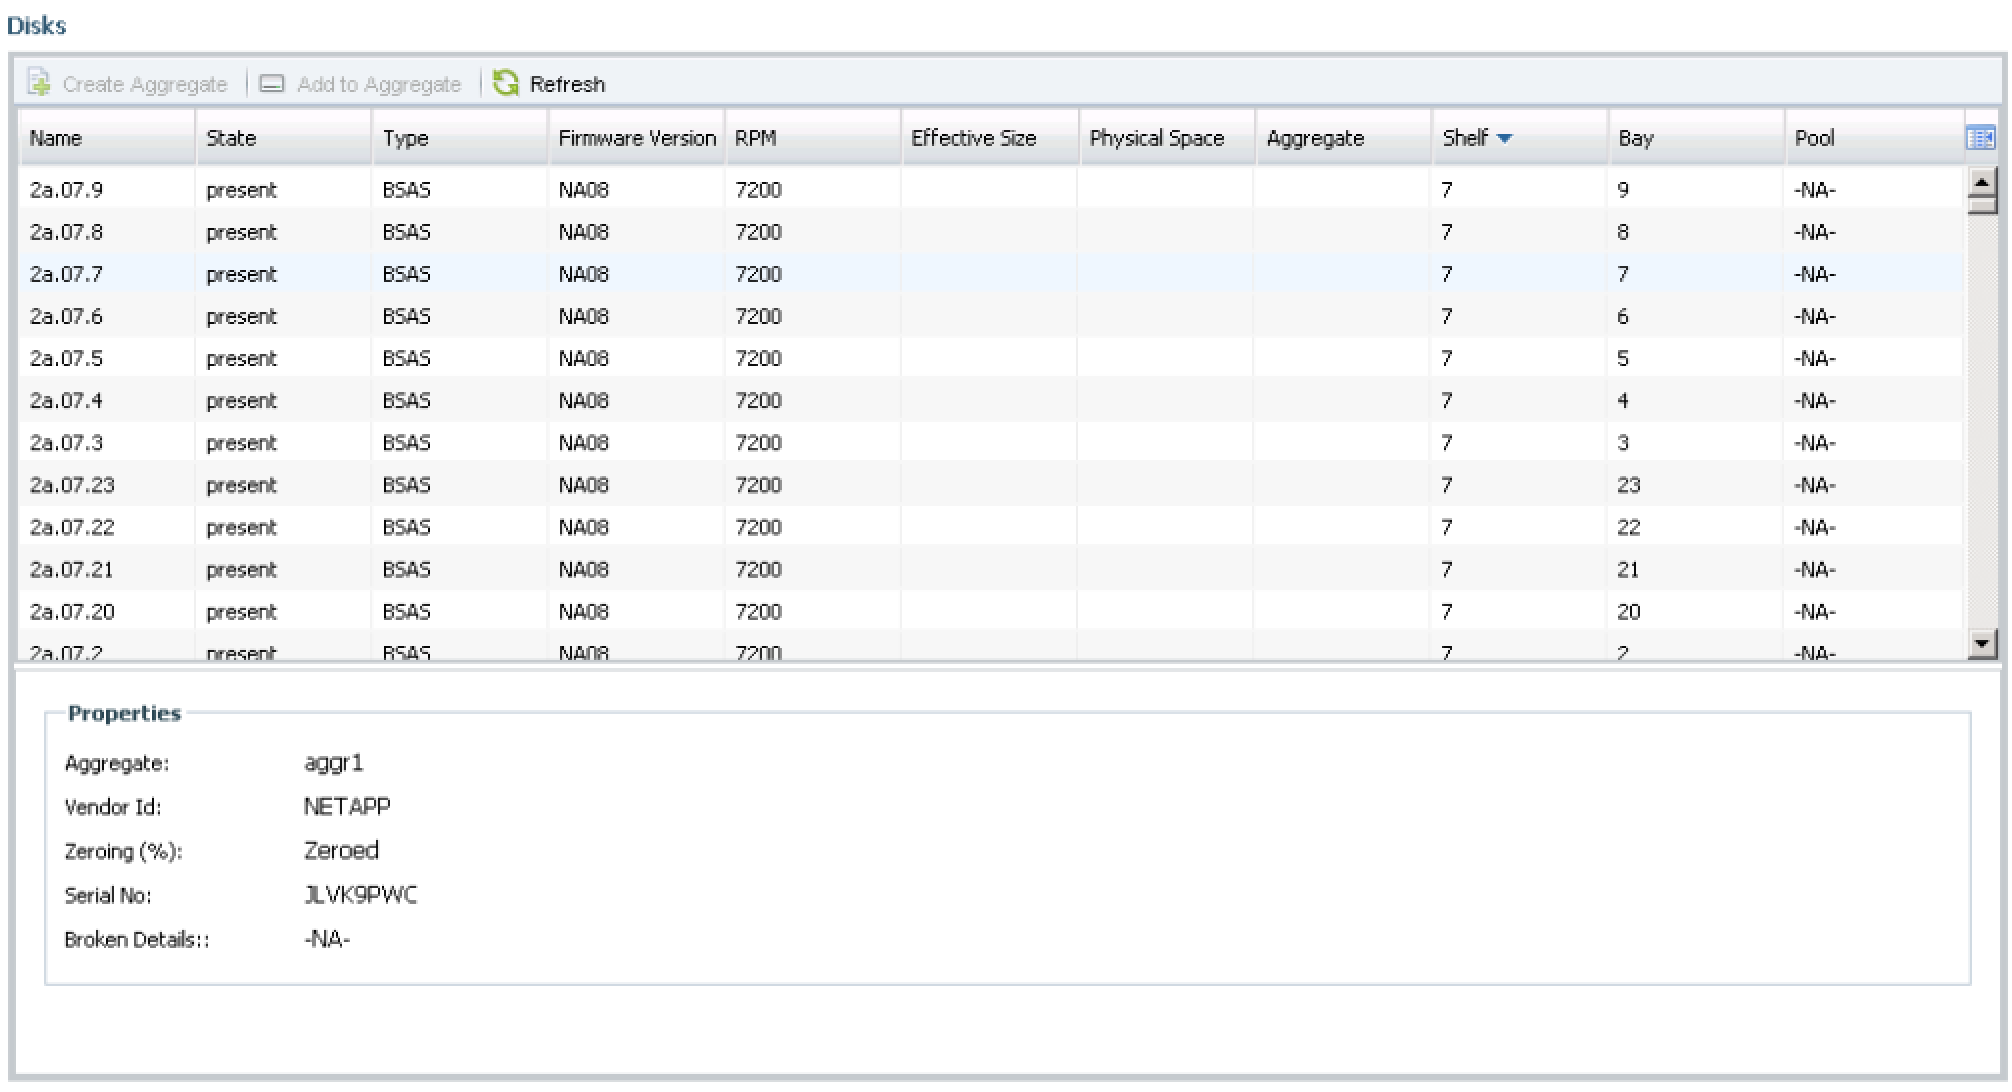
Task: Click the State column header
Action: point(231,138)
